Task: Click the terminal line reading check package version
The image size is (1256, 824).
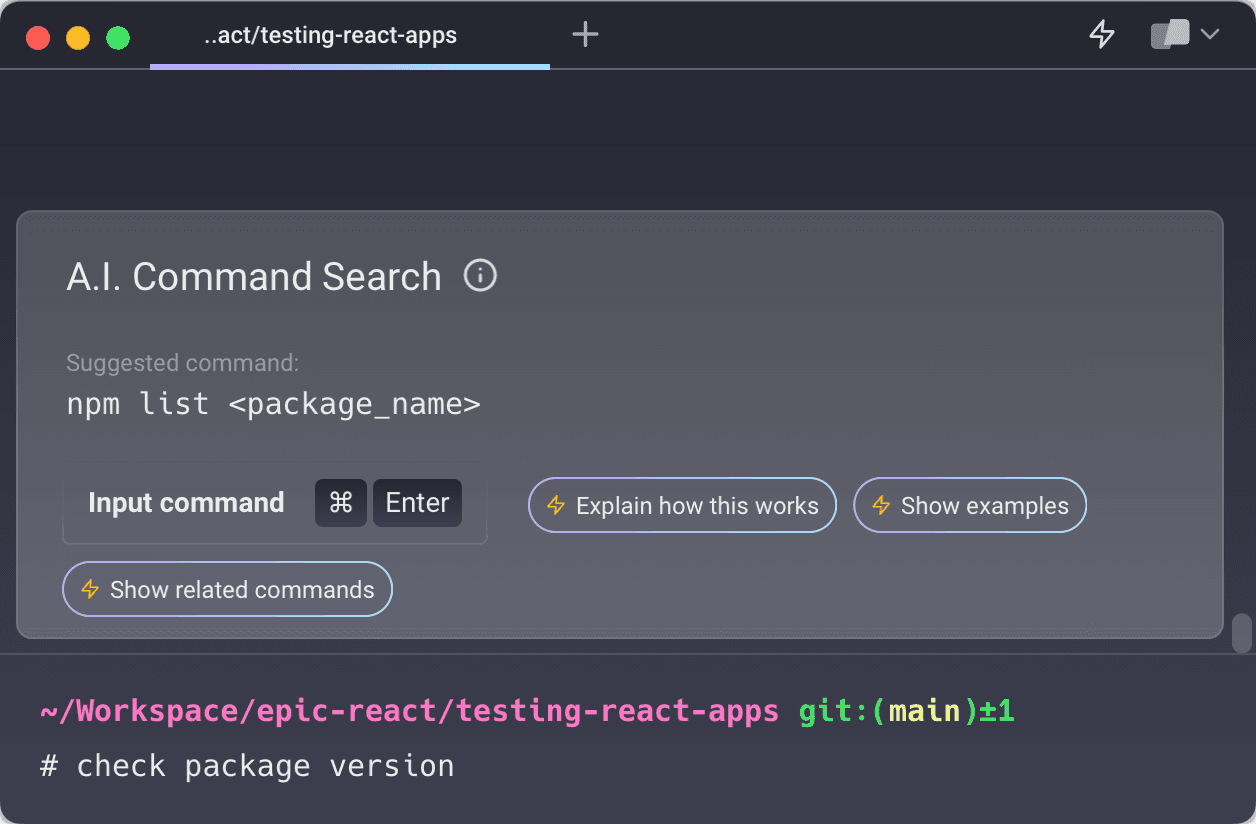Action: pos(247,765)
